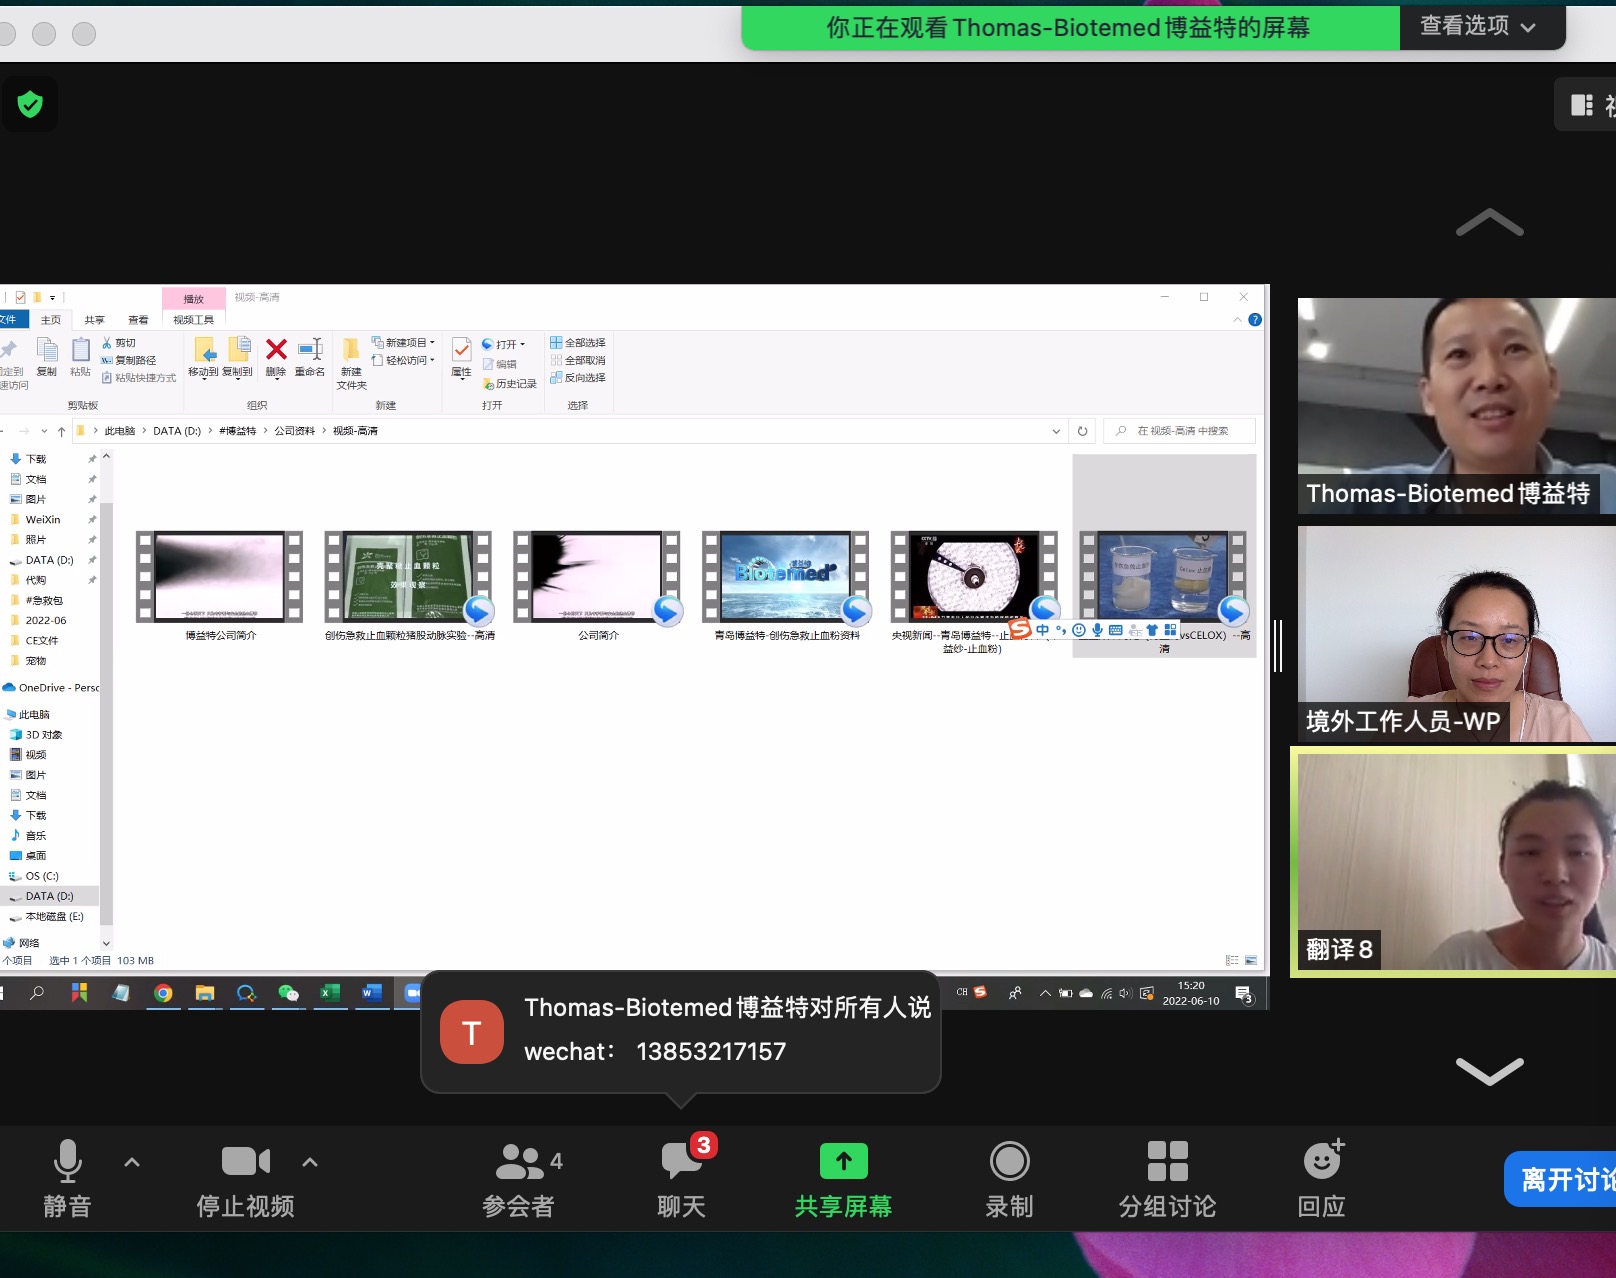
Task: Click 移动到 move-to folder icon
Action: (x=204, y=357)
